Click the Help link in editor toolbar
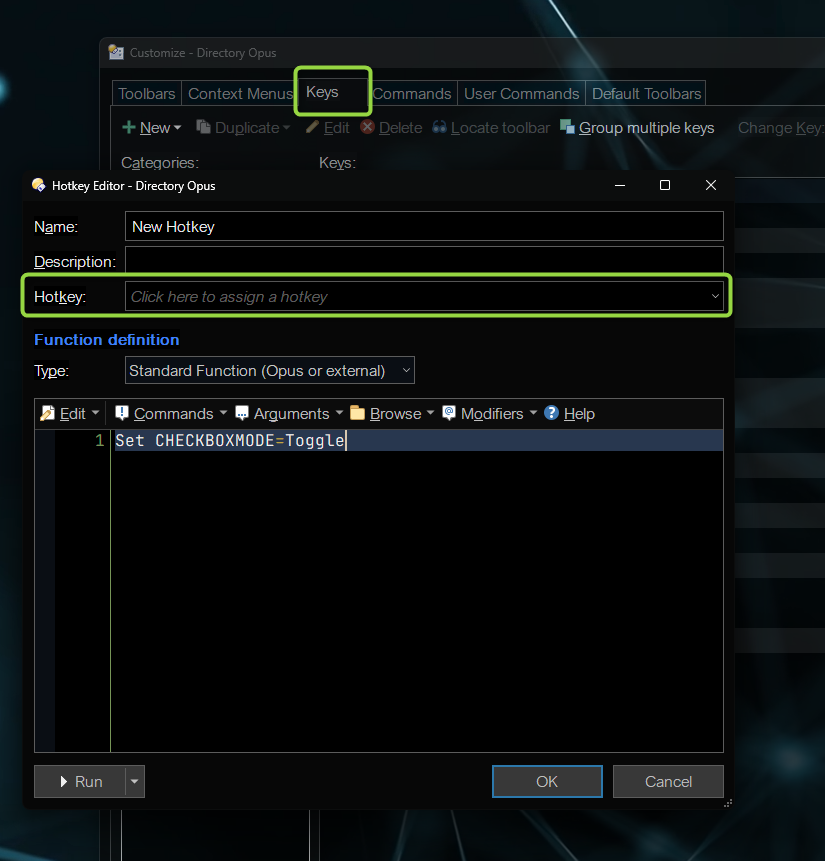825x861 pixels. [x=579, y=413]
